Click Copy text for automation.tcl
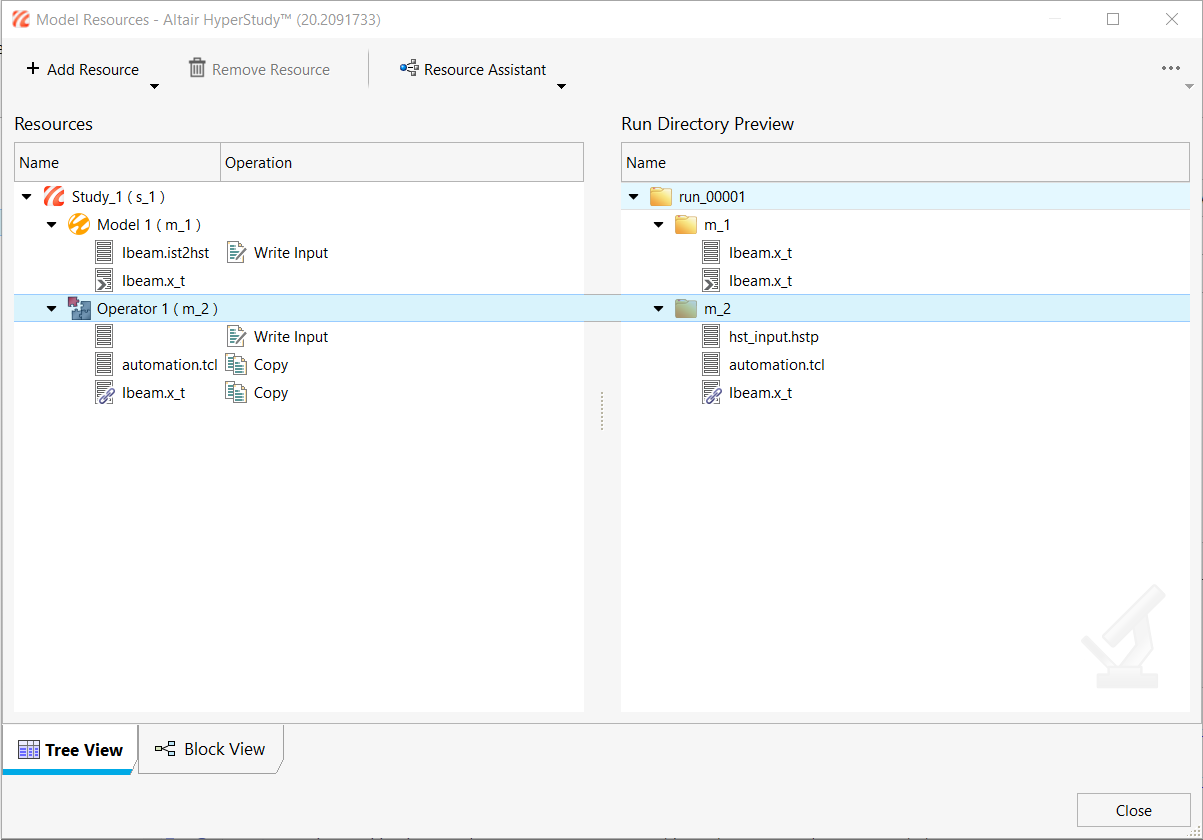 [271, 365]
